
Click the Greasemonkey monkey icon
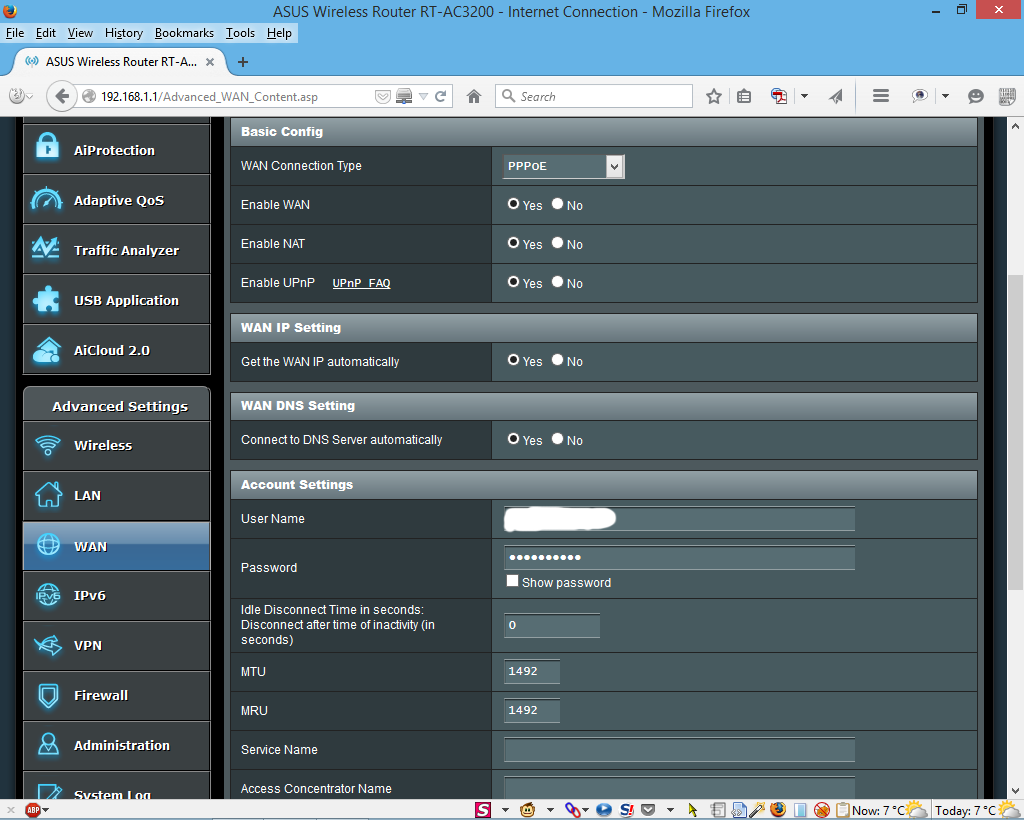528,810
